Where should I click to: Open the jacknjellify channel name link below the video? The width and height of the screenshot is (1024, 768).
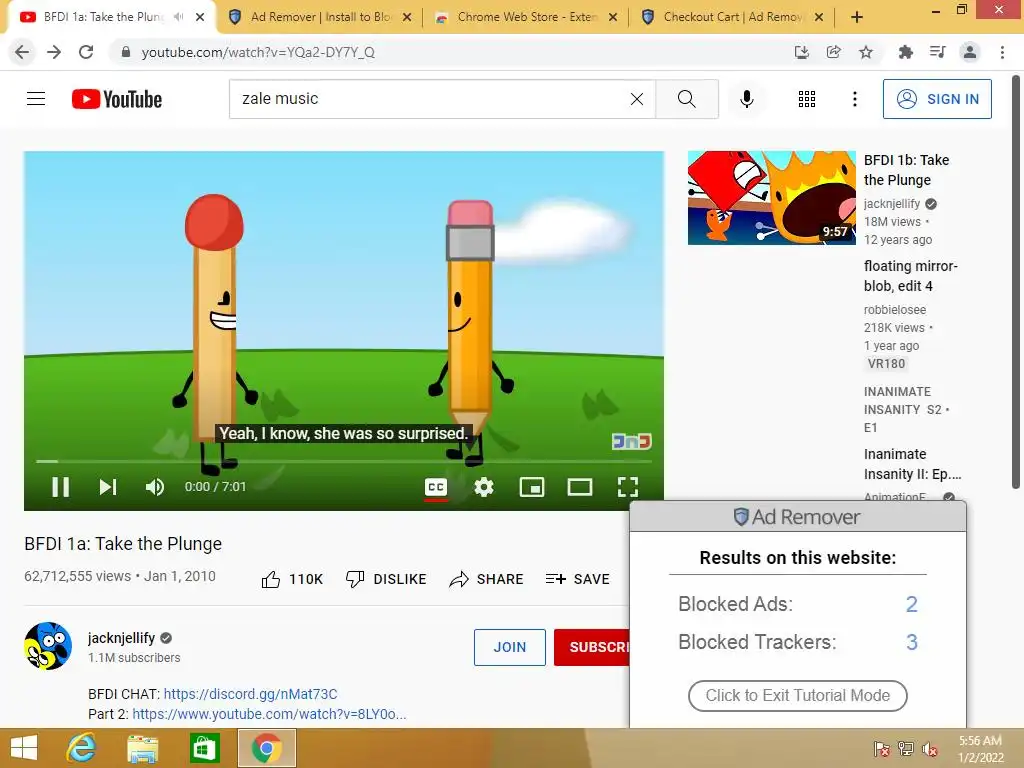pyautogui.click(x=121, y=638)
